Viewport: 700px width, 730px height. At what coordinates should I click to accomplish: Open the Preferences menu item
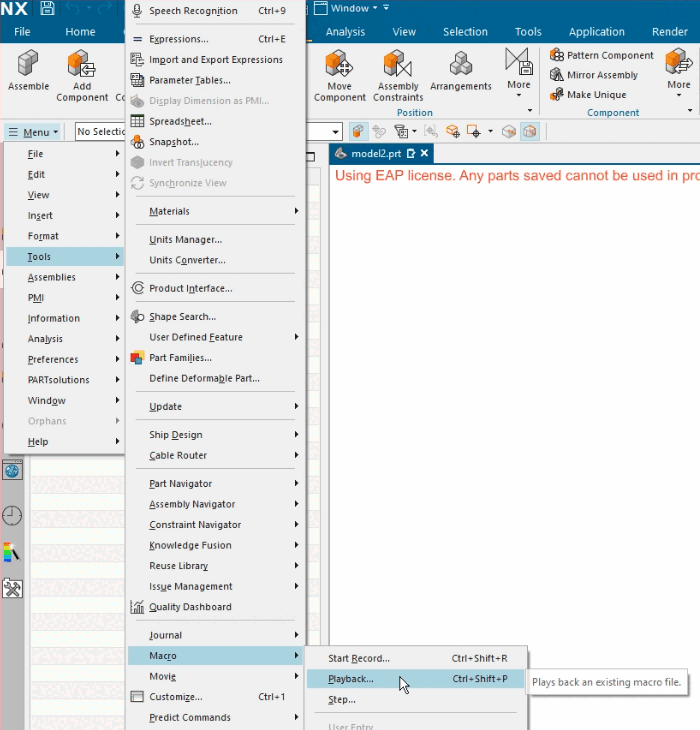[x=65, y=359]
